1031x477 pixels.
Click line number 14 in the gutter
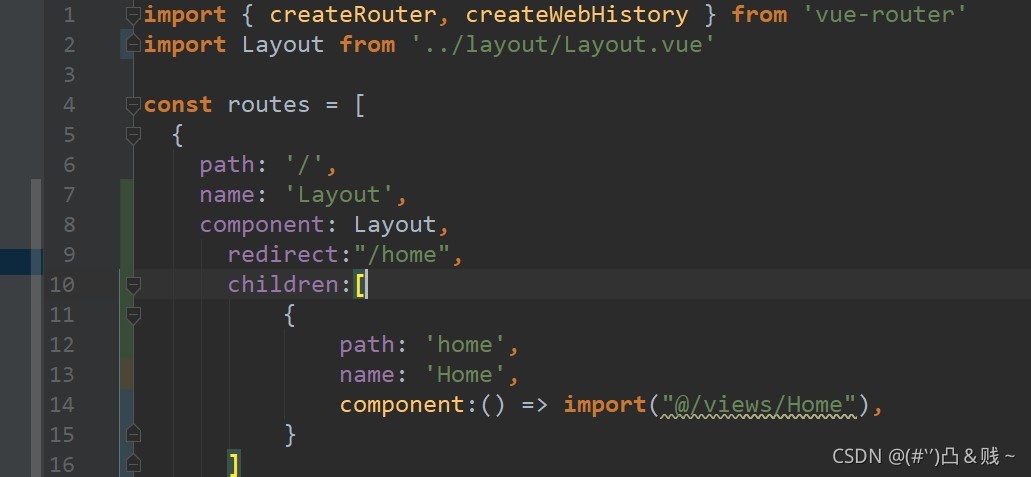62,405
